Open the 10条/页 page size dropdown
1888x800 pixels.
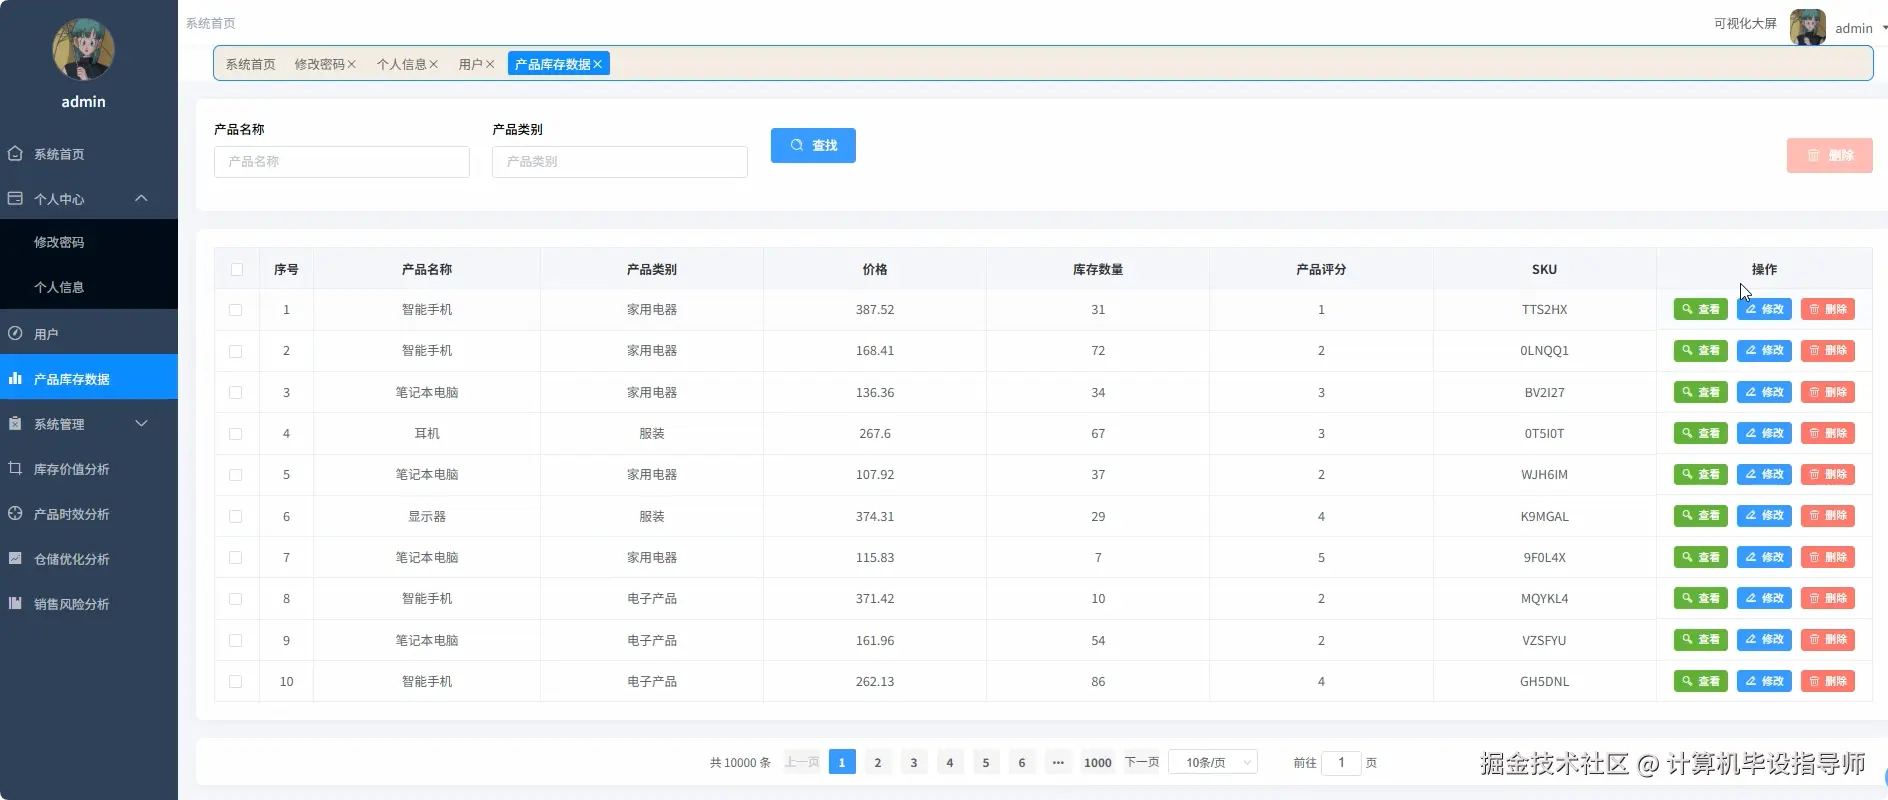[1213, 763]
